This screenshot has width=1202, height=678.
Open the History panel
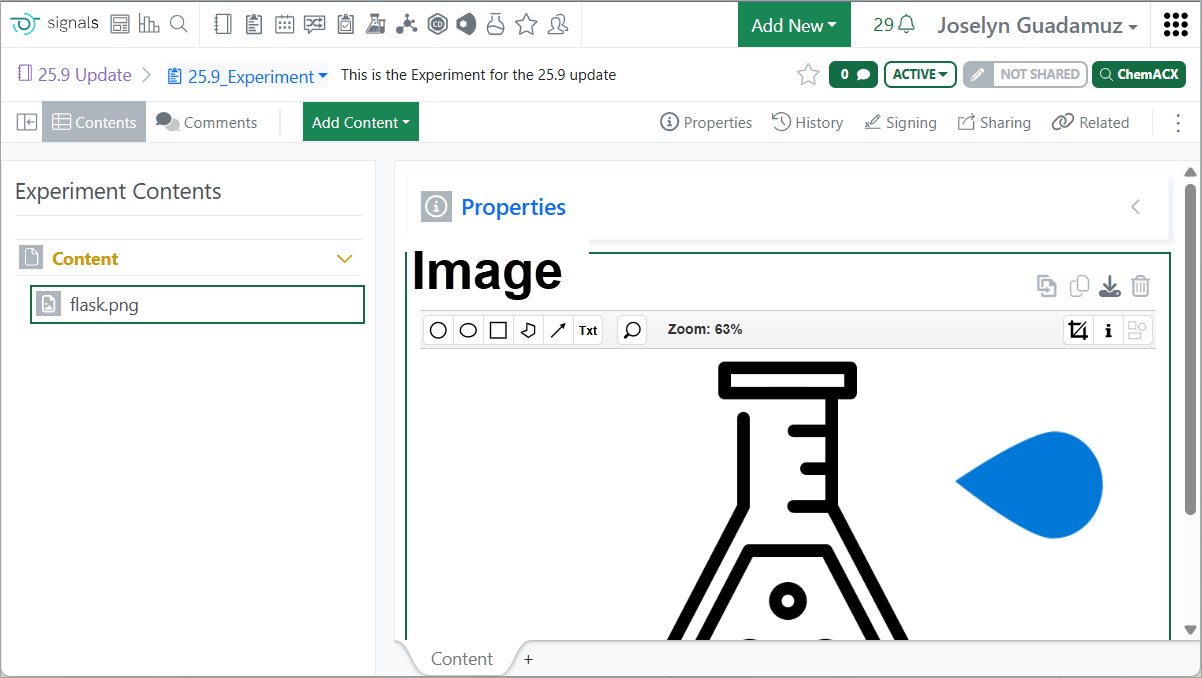tap(807, 122)
